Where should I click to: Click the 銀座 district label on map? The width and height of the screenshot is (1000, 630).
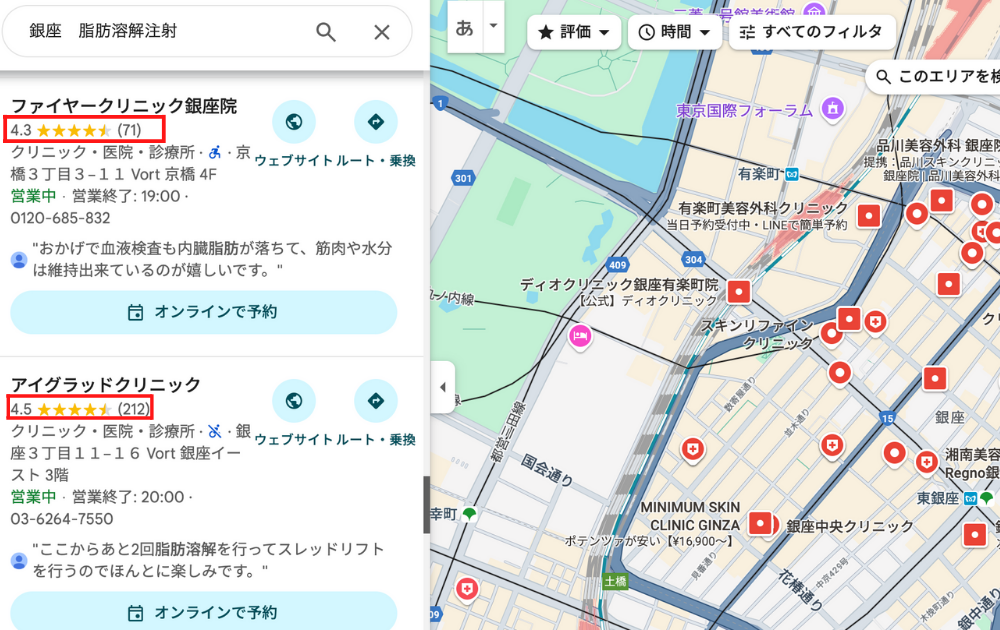949,417
